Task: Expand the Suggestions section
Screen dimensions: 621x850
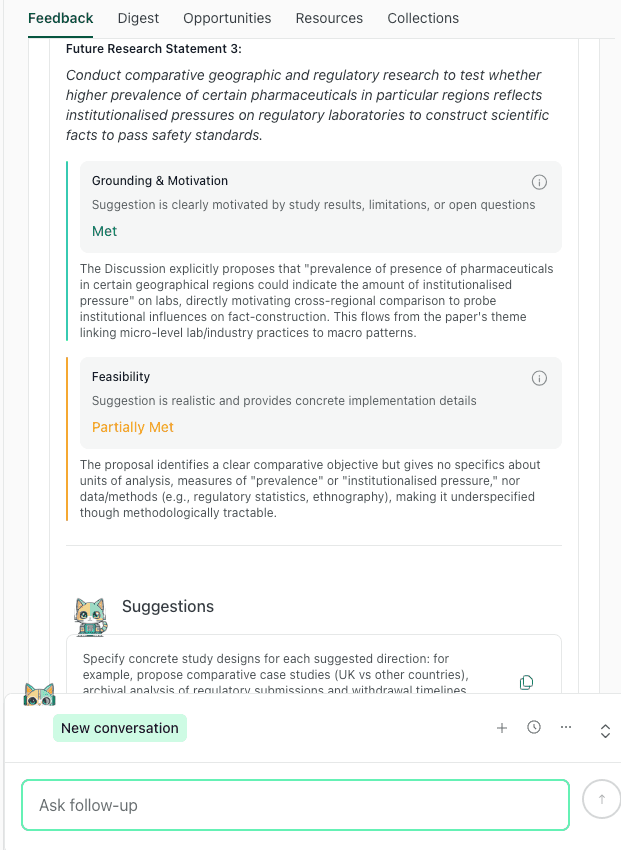Action: [170, 607]
